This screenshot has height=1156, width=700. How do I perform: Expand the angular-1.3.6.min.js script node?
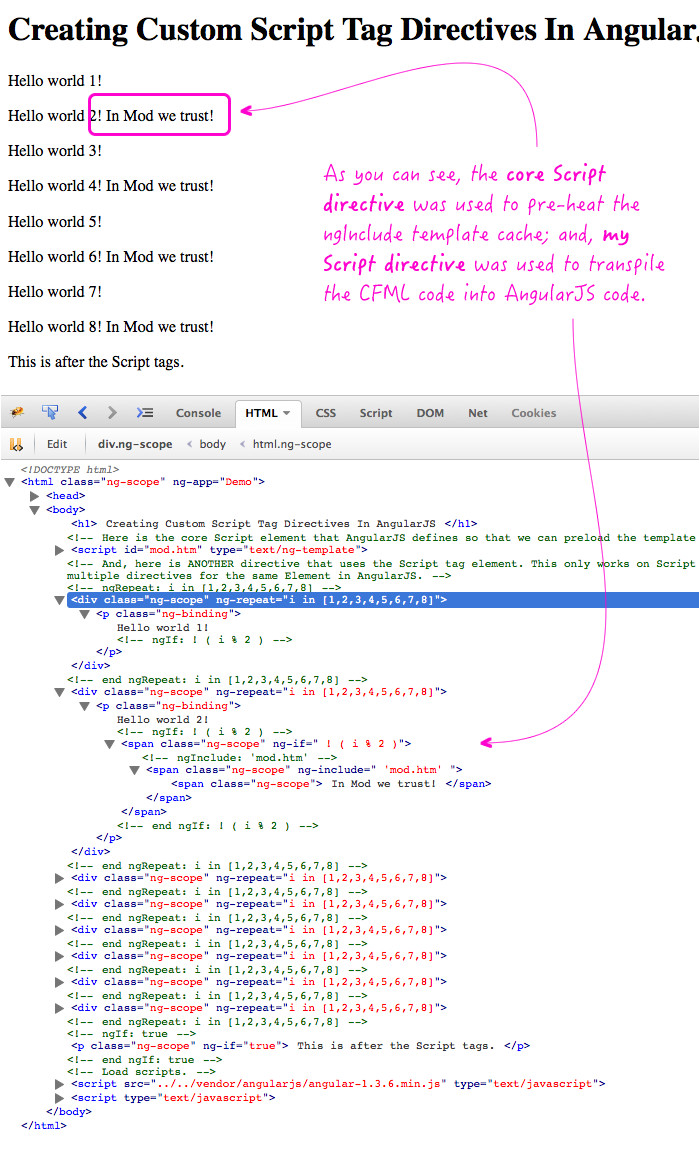(x=59, y=1084)
